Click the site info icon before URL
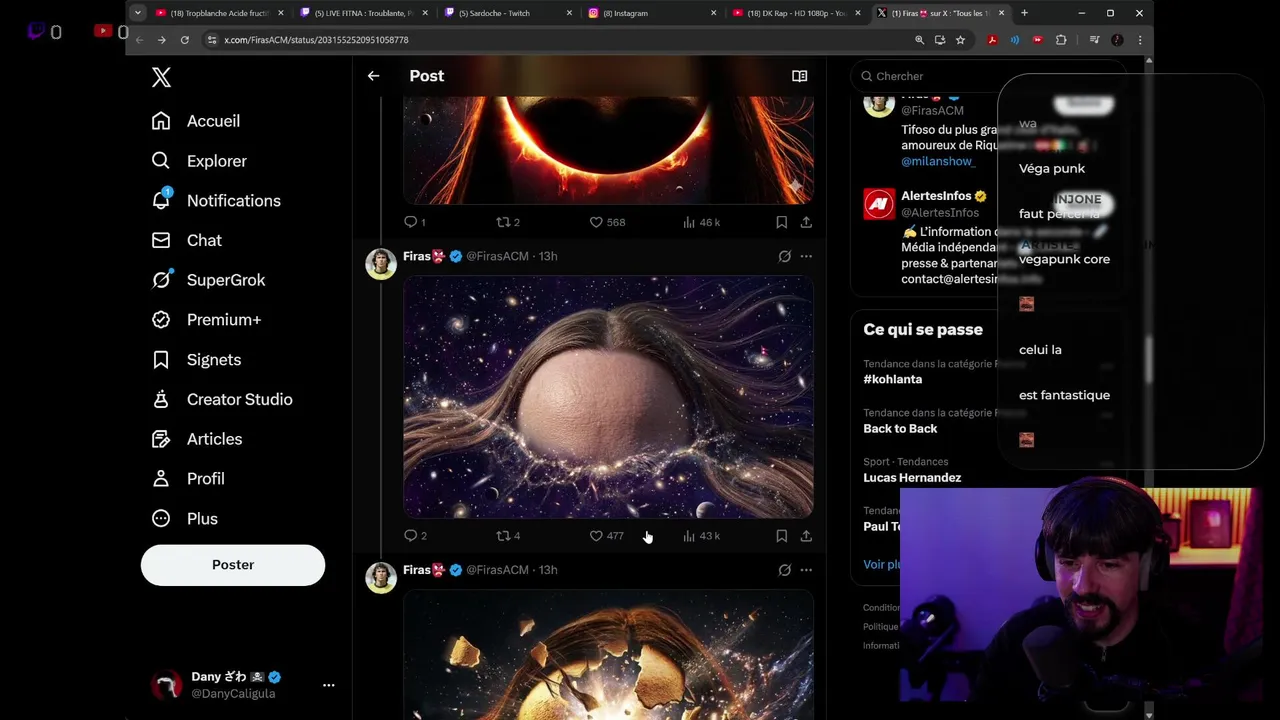The height and width of the screenshot is (720, 1280). 211,40
